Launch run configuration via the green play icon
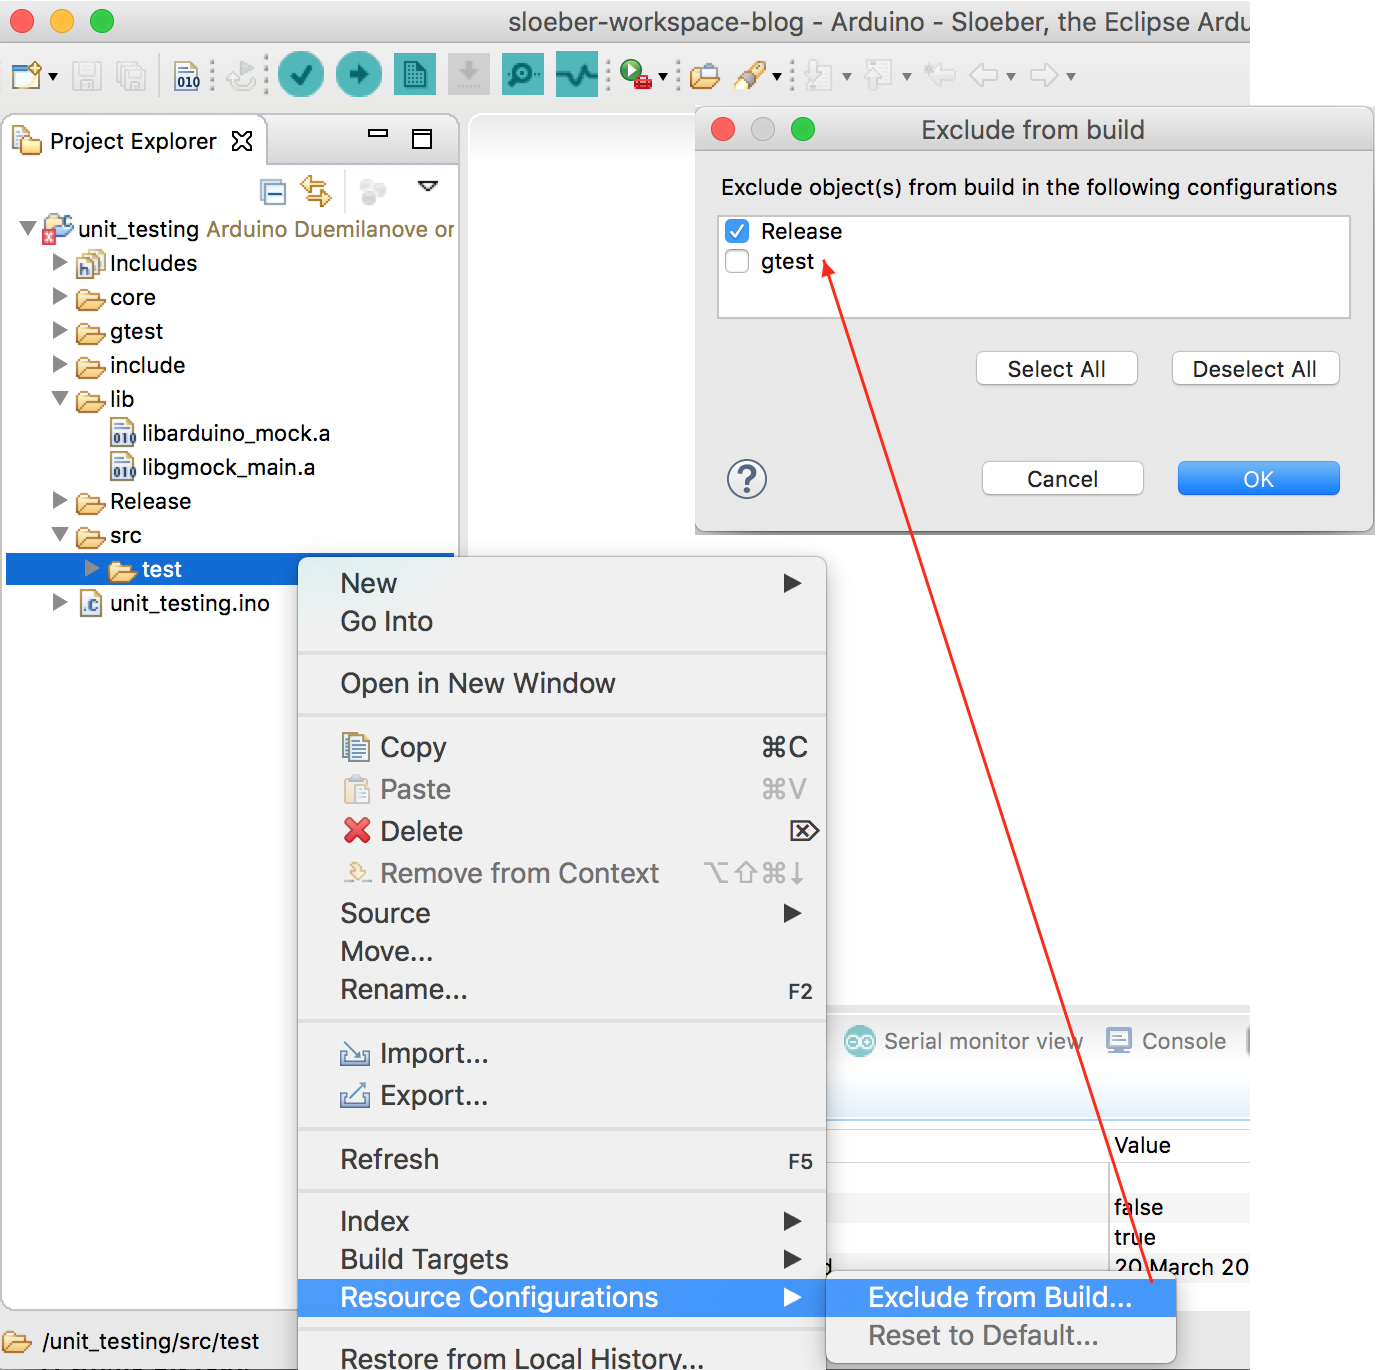The height and width of the screenshot is (1370, 1377). 633,74
